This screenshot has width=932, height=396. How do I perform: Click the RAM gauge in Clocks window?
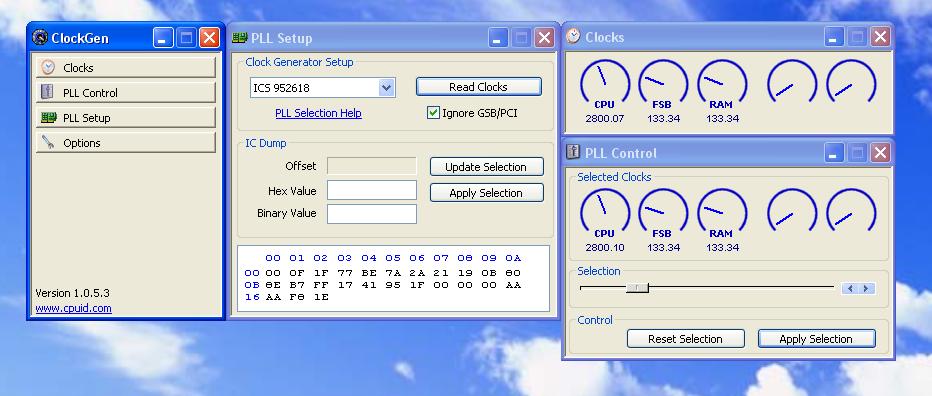point(722,84)
